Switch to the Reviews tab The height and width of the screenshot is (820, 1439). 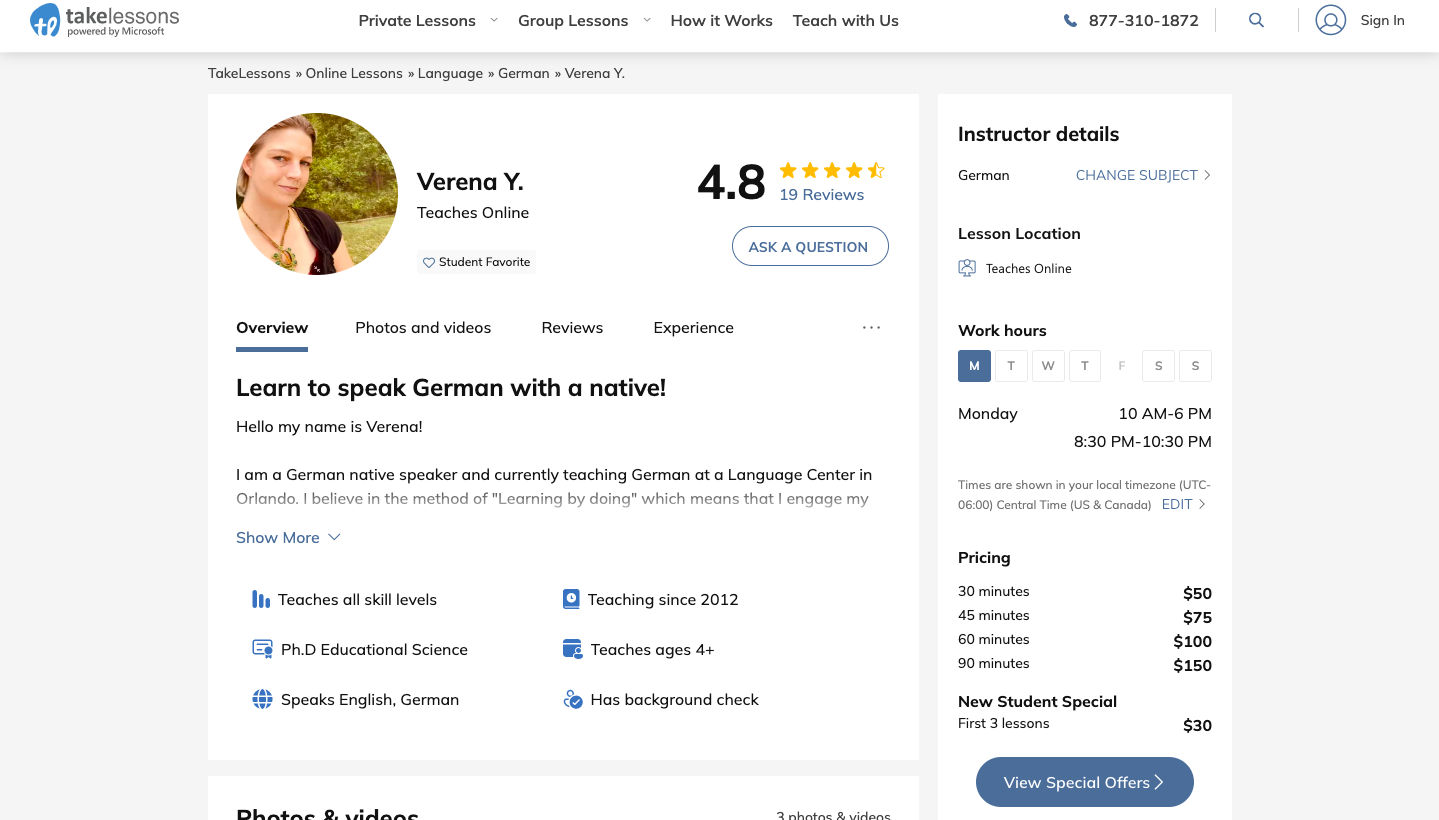(x=572, y=328)
